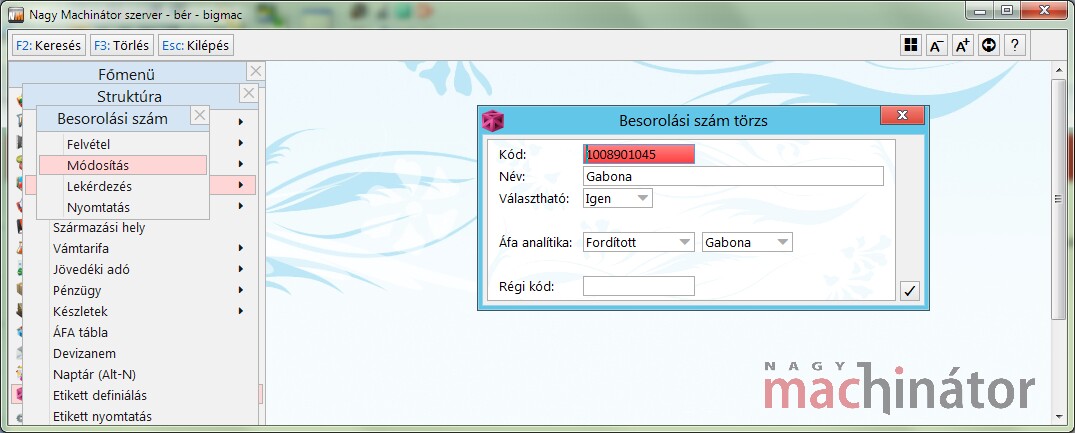Choose Lekérdezés in the Besorolási szám menu
Image resolution: width=1075 pixels, height=433 pixels.
[x=123, y=186]
